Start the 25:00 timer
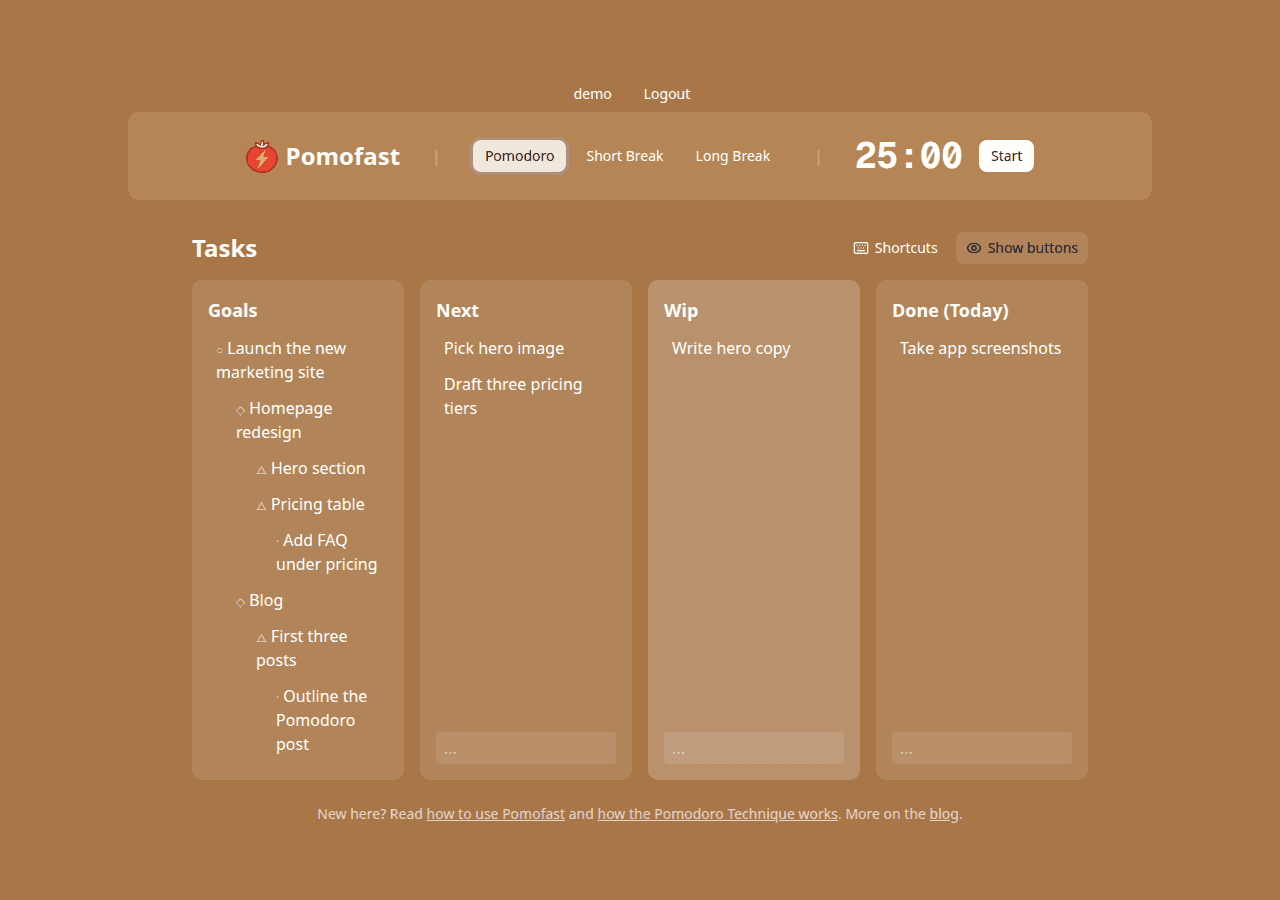The width and height of the screenshot is (1280, 900). coord(1006,156)
